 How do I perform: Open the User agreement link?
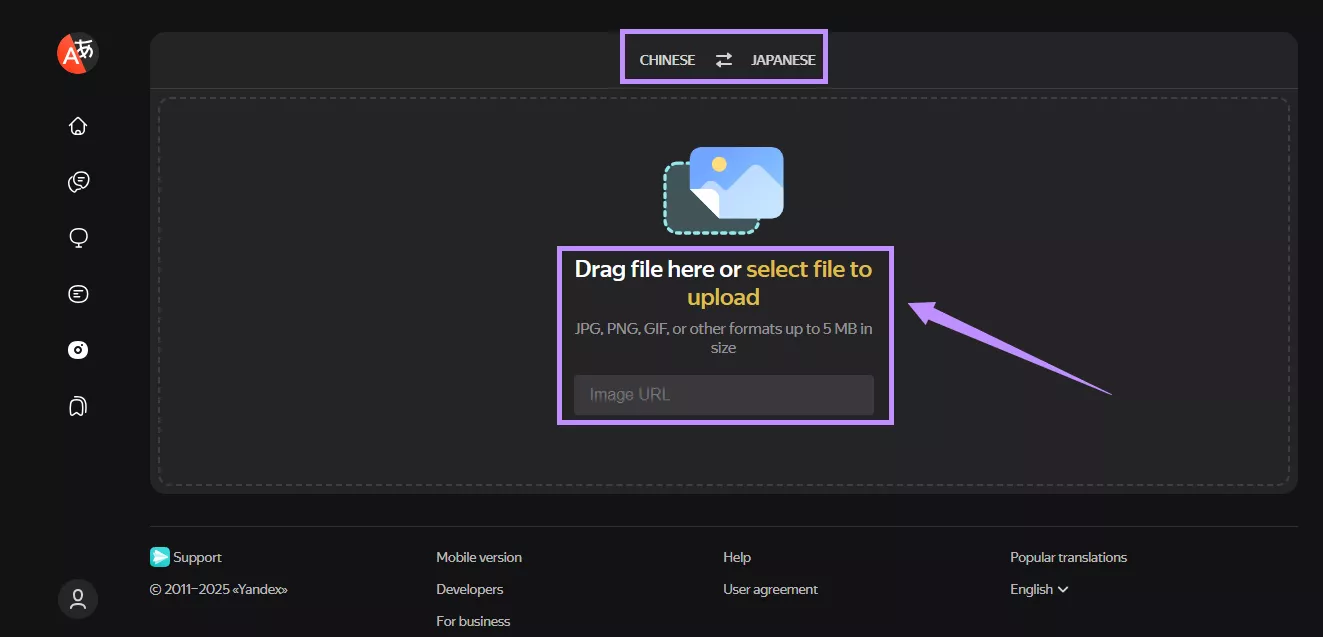pos(770,589)
